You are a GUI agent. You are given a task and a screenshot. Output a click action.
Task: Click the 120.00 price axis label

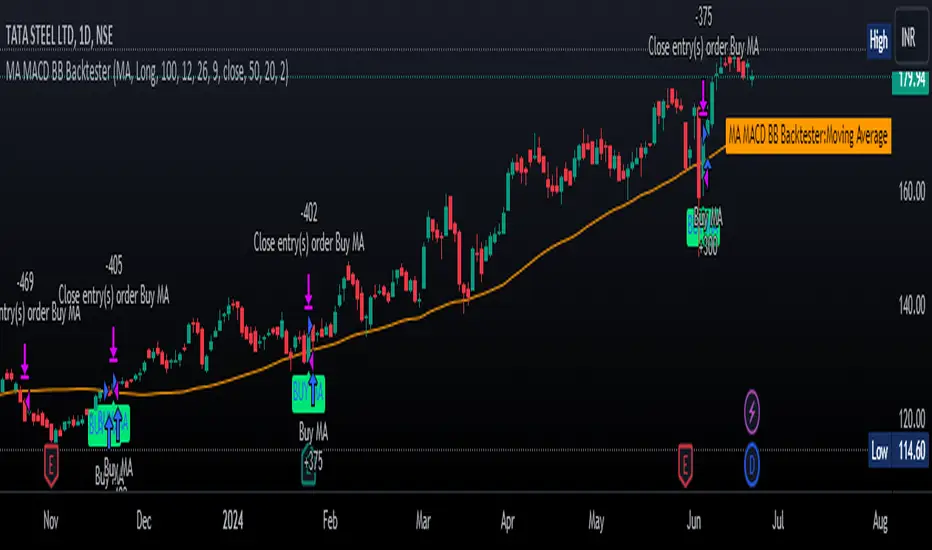(912, 419)
